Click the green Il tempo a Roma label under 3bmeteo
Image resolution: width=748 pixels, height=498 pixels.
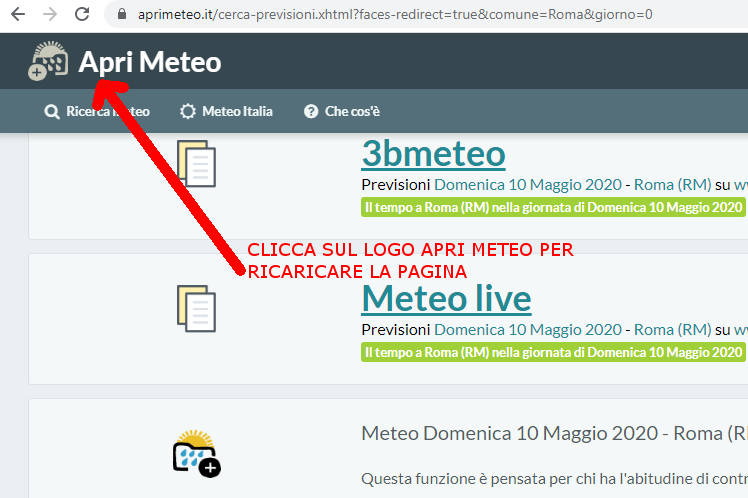(553, 208)
